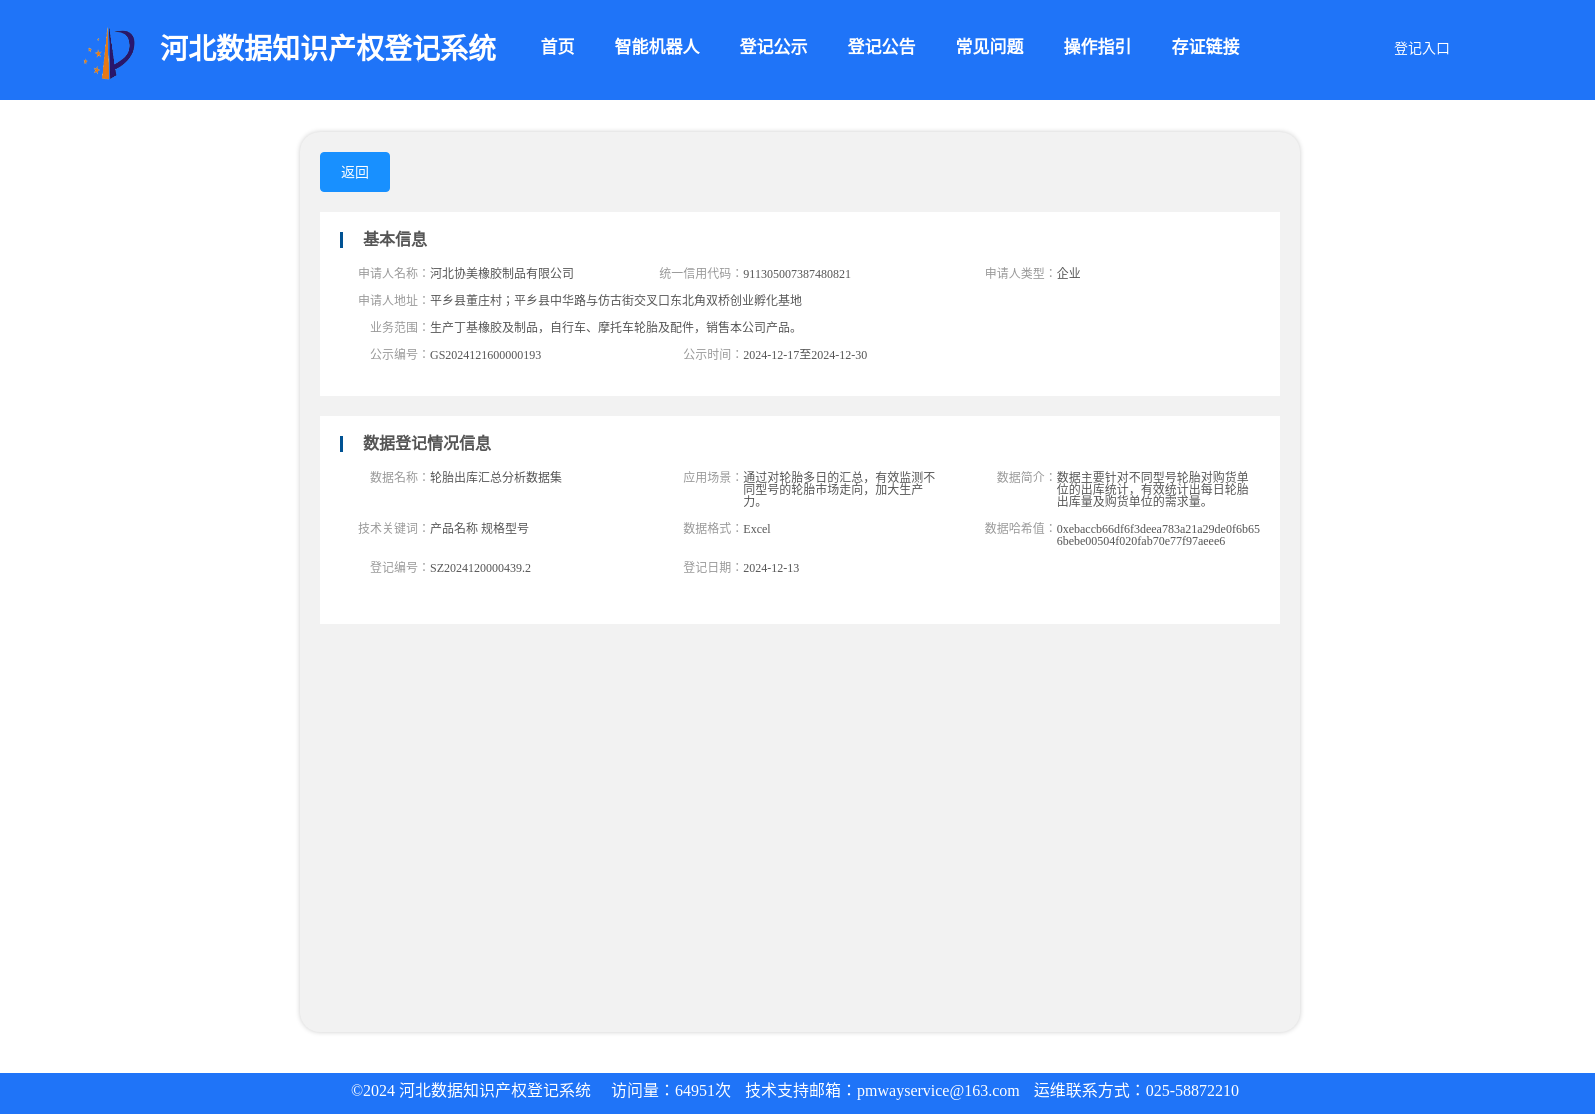This screenshot has width=1595, height=1114.
Task: Select registration date 2024-12-13
Action: [x=771, y=568]
